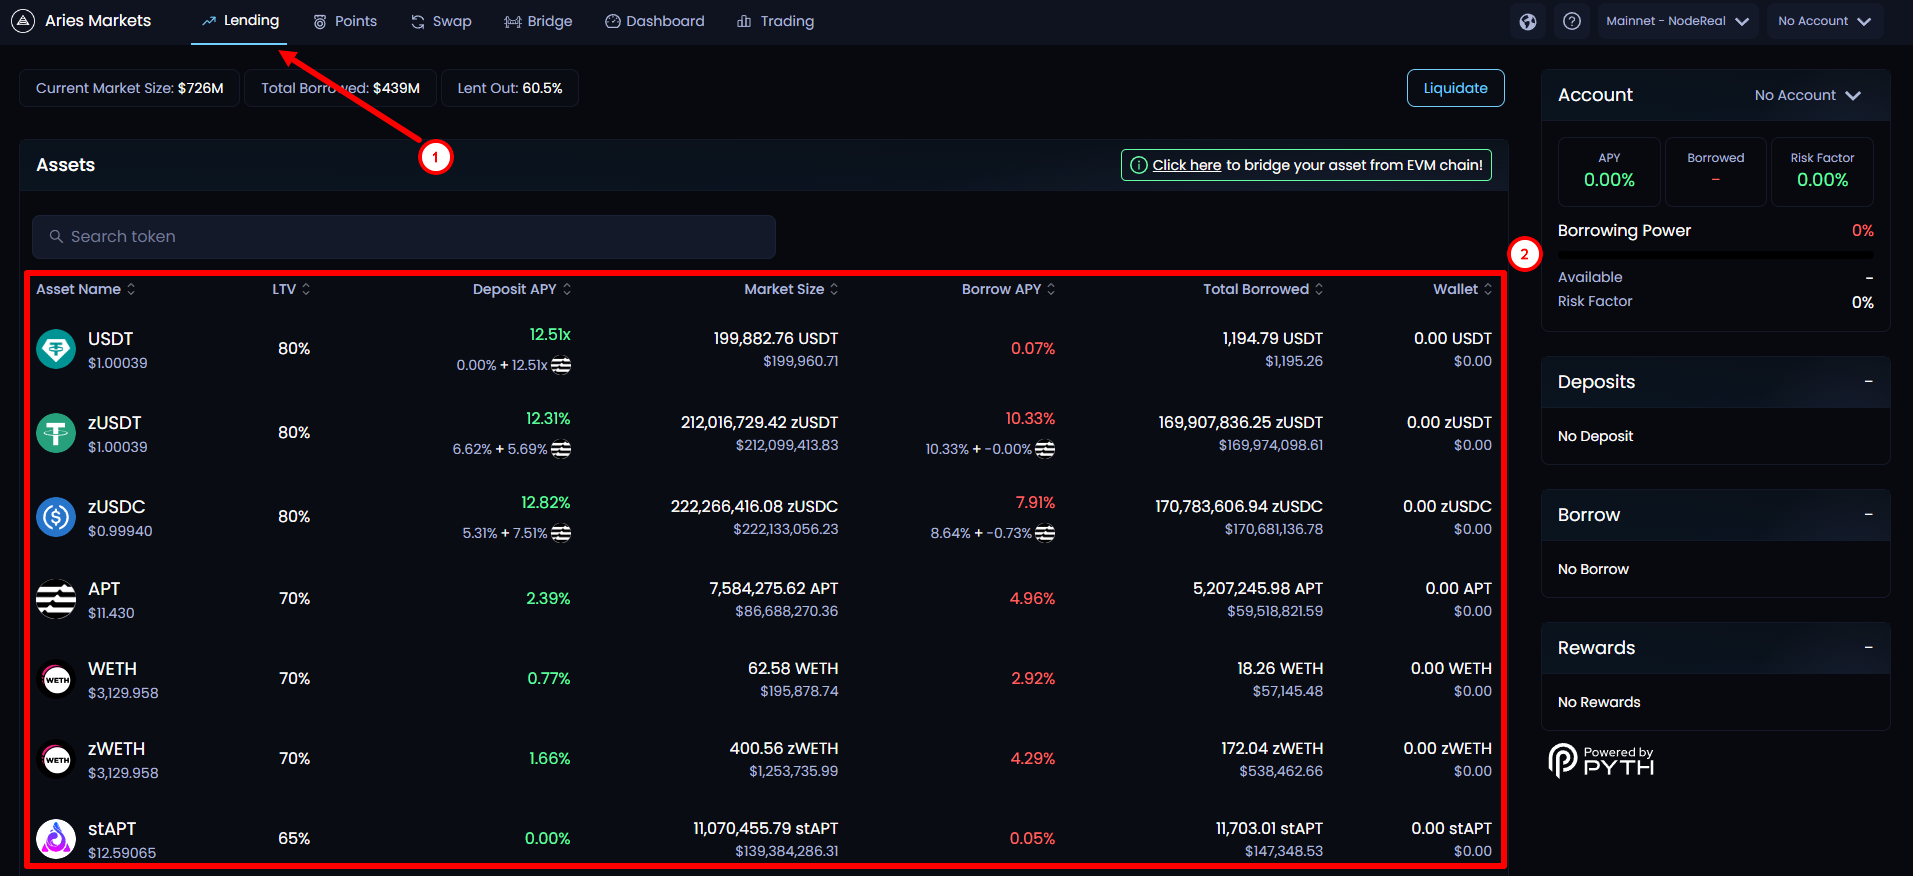Focus the Search token field
Viewport: 1913px width, 876px height.
(404, 237)
